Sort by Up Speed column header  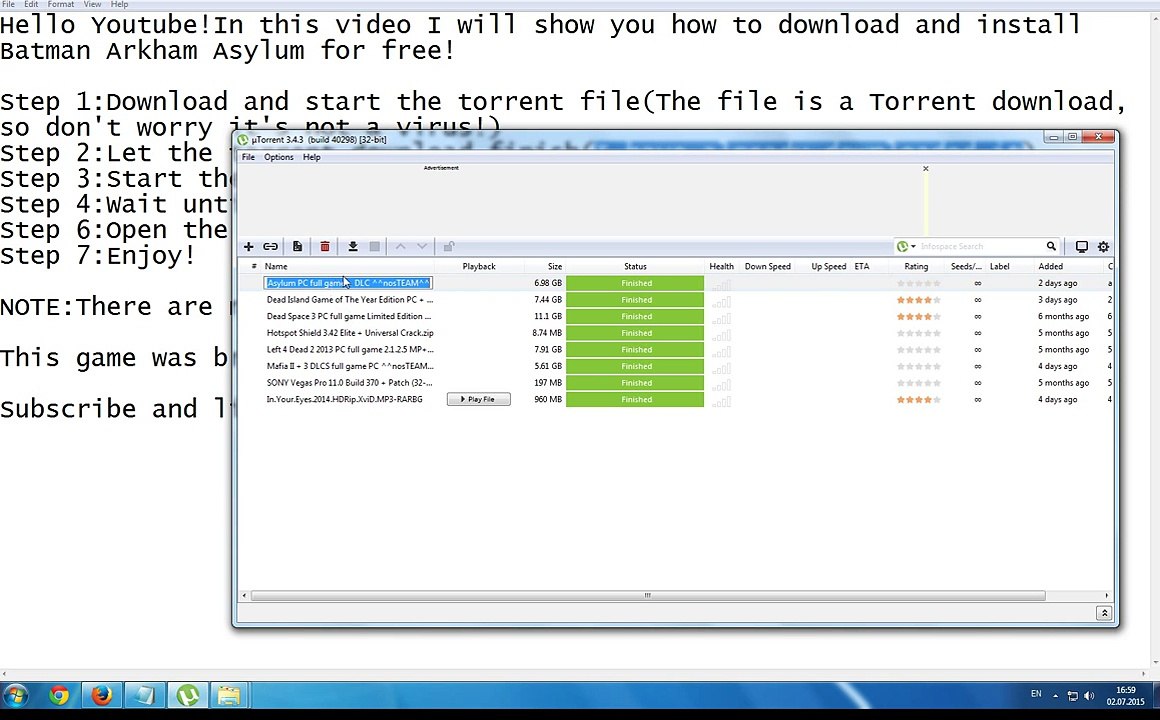829,266
